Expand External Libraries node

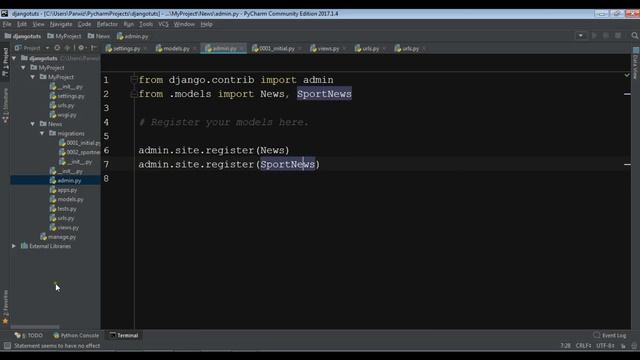pyautogui.click(x=14, y=246)
